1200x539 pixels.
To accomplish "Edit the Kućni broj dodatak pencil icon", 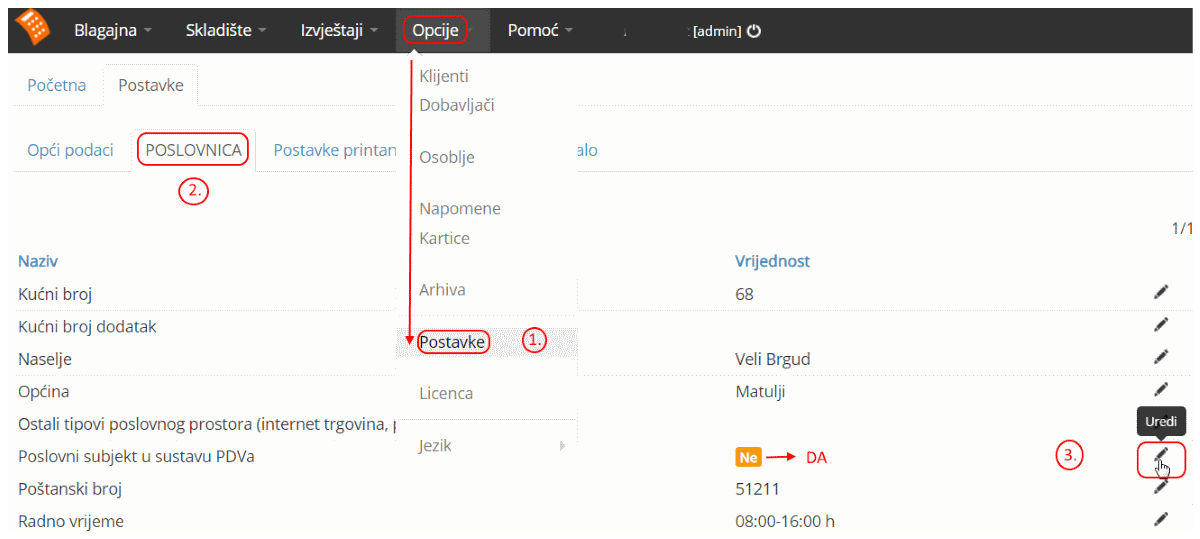I will (1160, 324).
